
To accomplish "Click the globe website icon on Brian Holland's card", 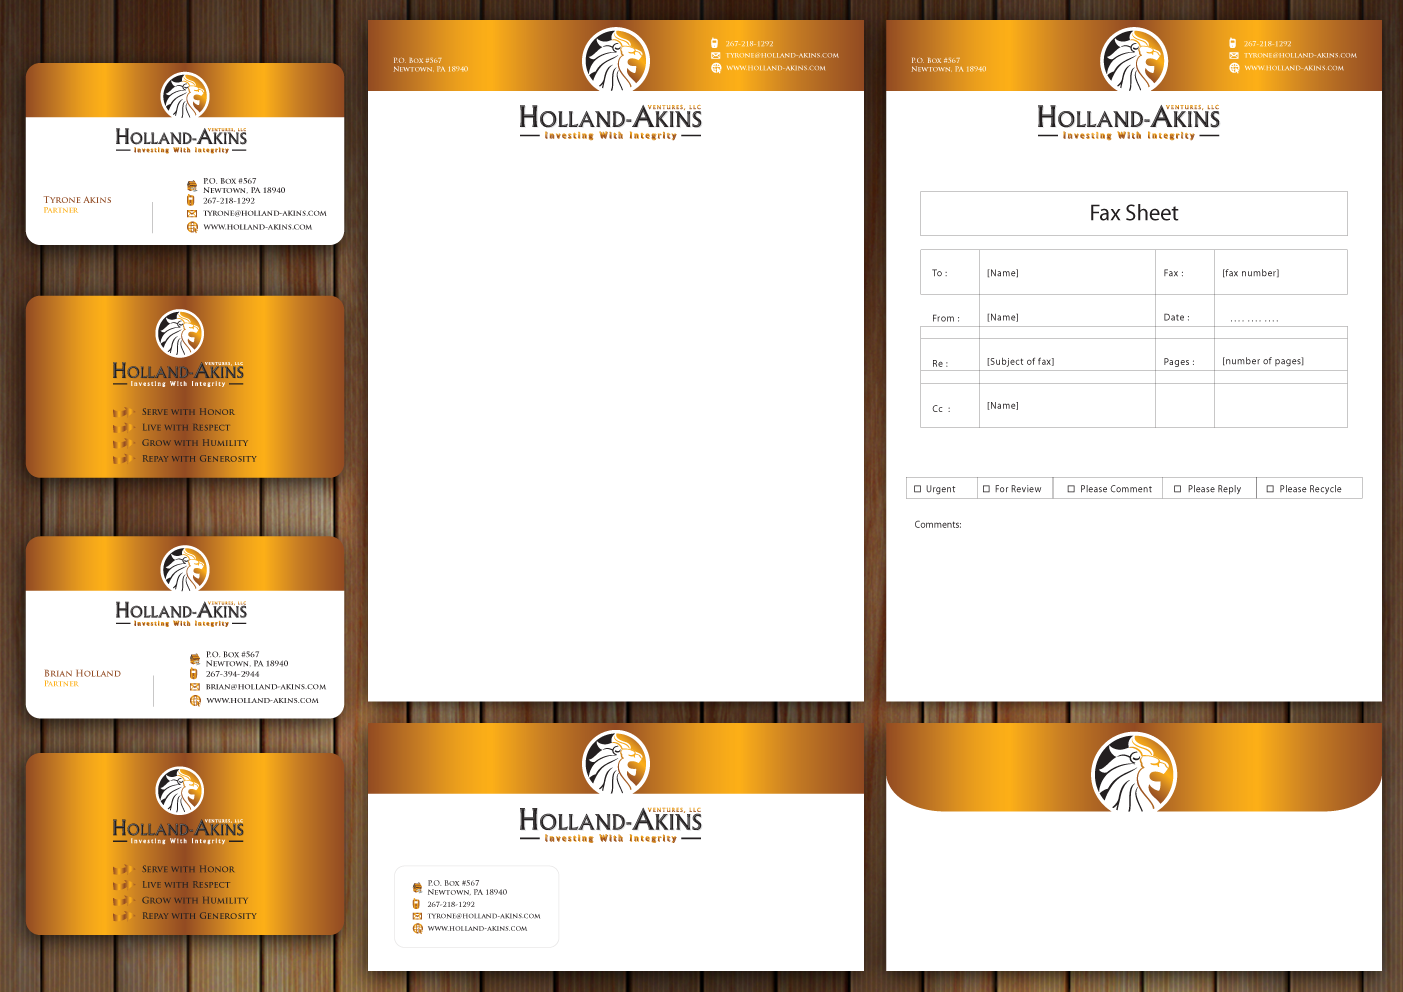I will coord(195,700).
